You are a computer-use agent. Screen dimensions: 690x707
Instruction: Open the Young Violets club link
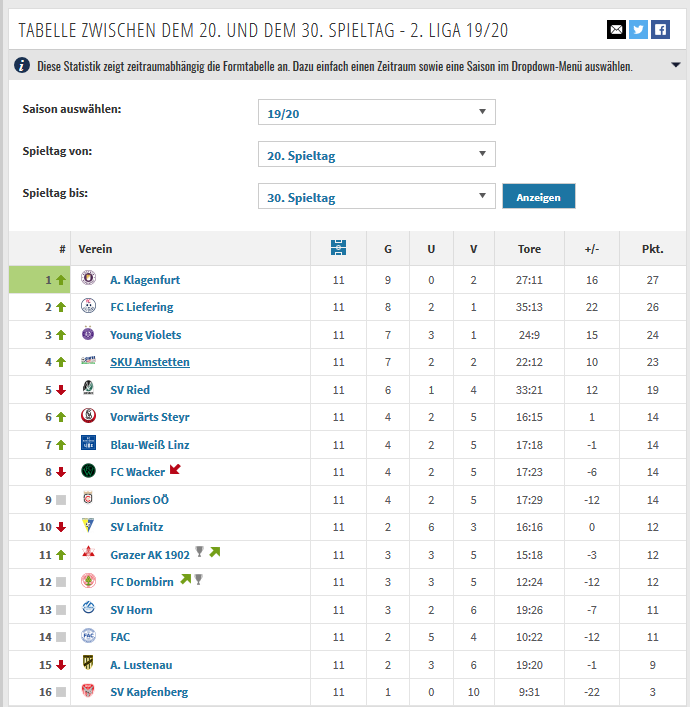click(x=146, y=335)
